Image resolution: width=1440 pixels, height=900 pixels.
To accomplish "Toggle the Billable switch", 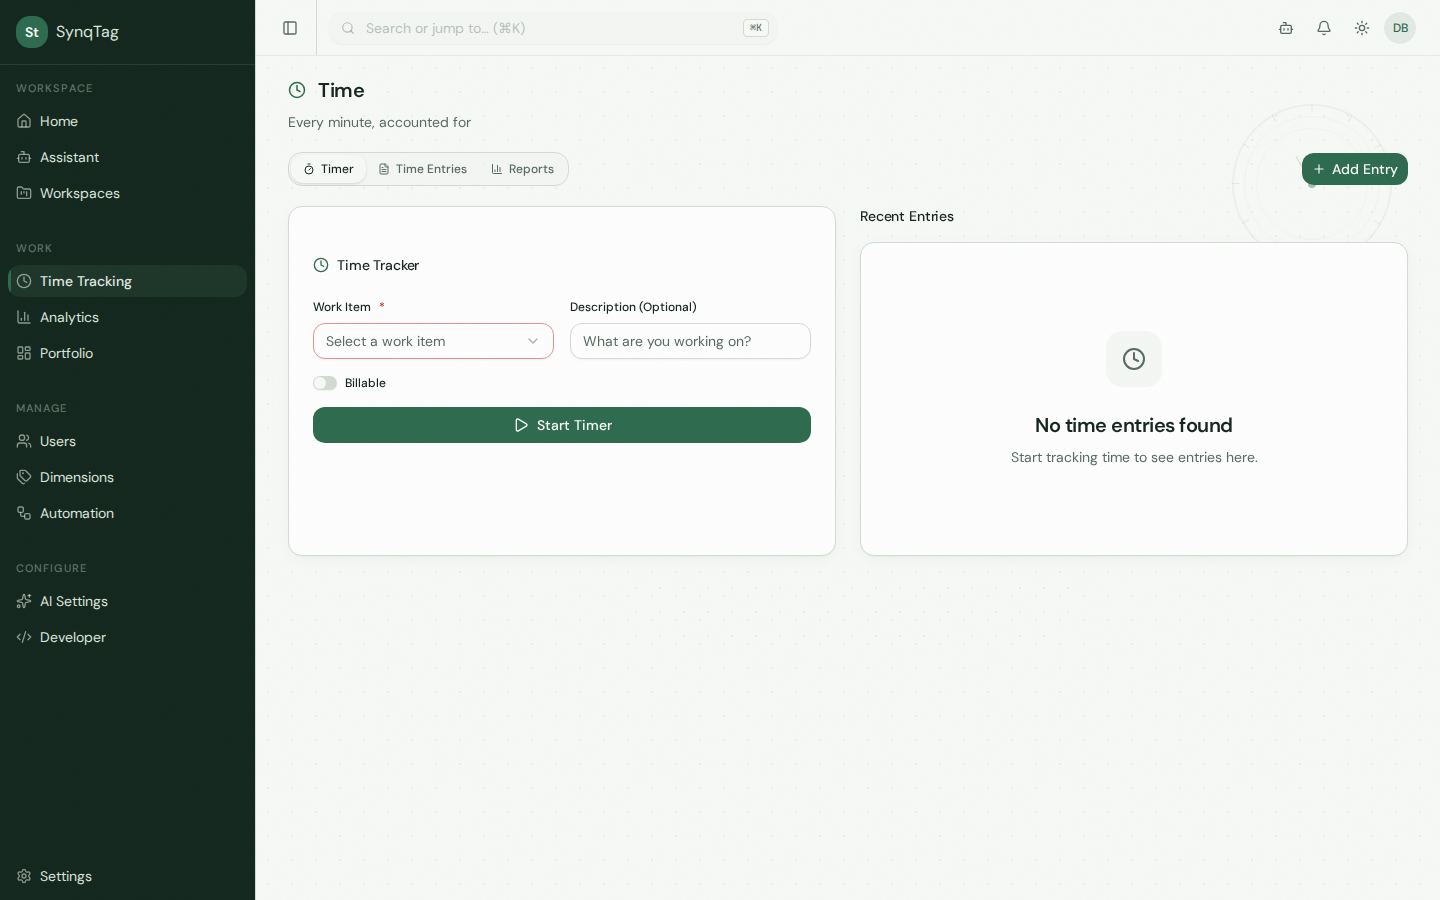I will [x=325, y=383].
